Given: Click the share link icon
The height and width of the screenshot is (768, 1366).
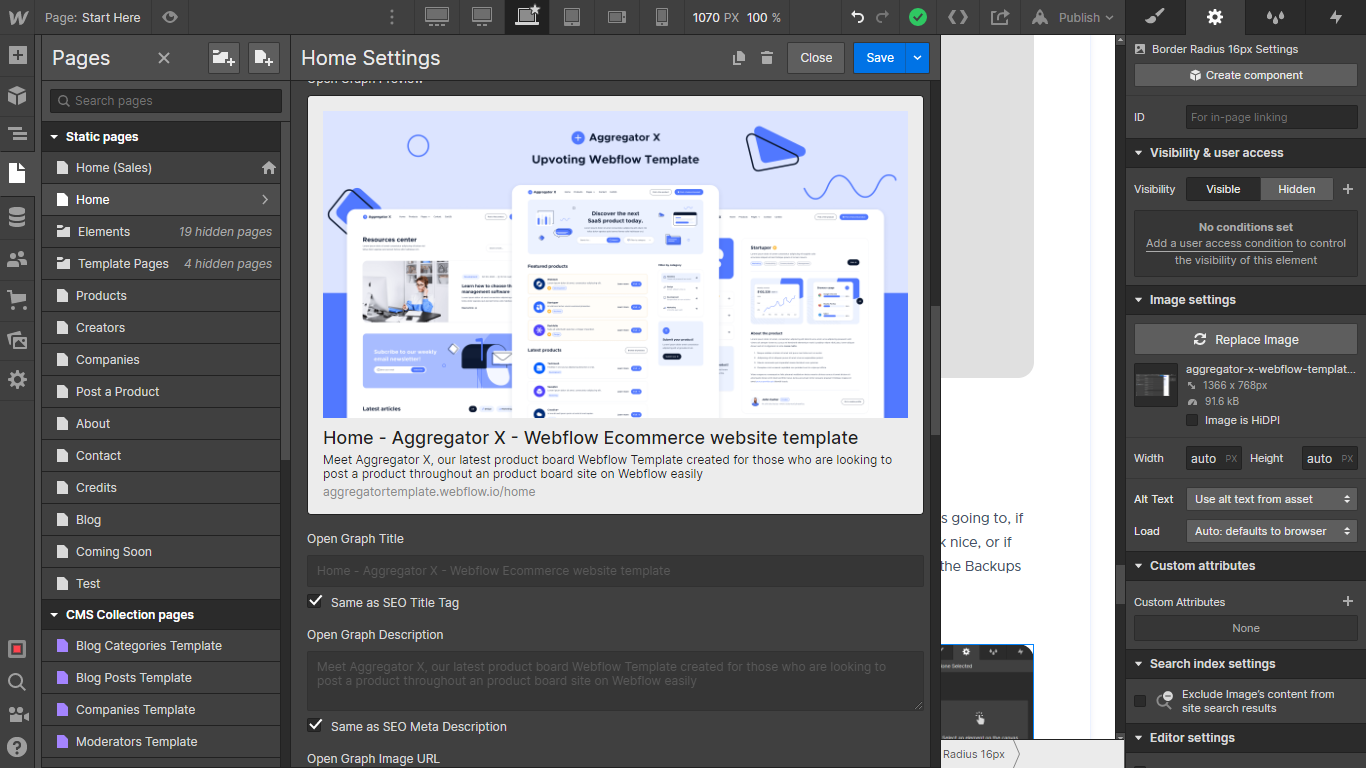Looking at the screenshot, I should point(1000,17).
